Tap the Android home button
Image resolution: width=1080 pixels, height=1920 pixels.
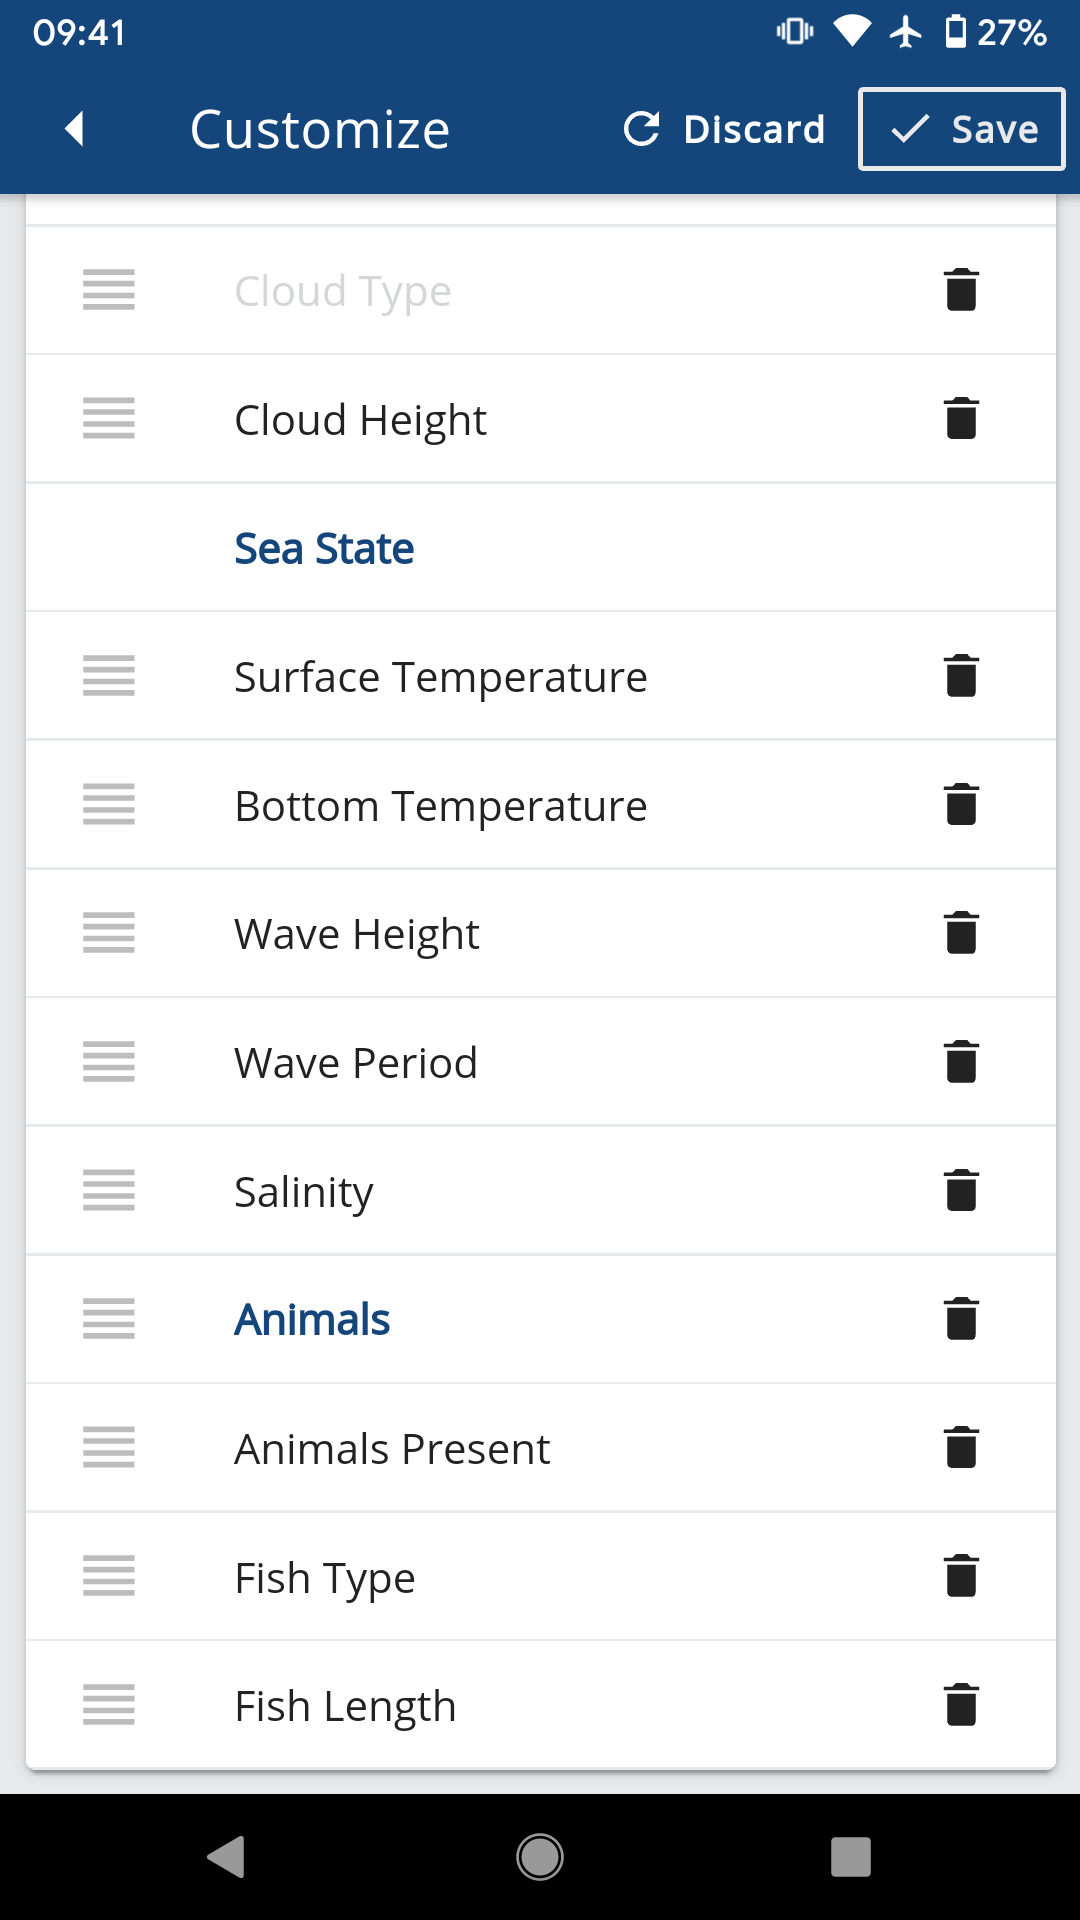[x=540, y=1857]
